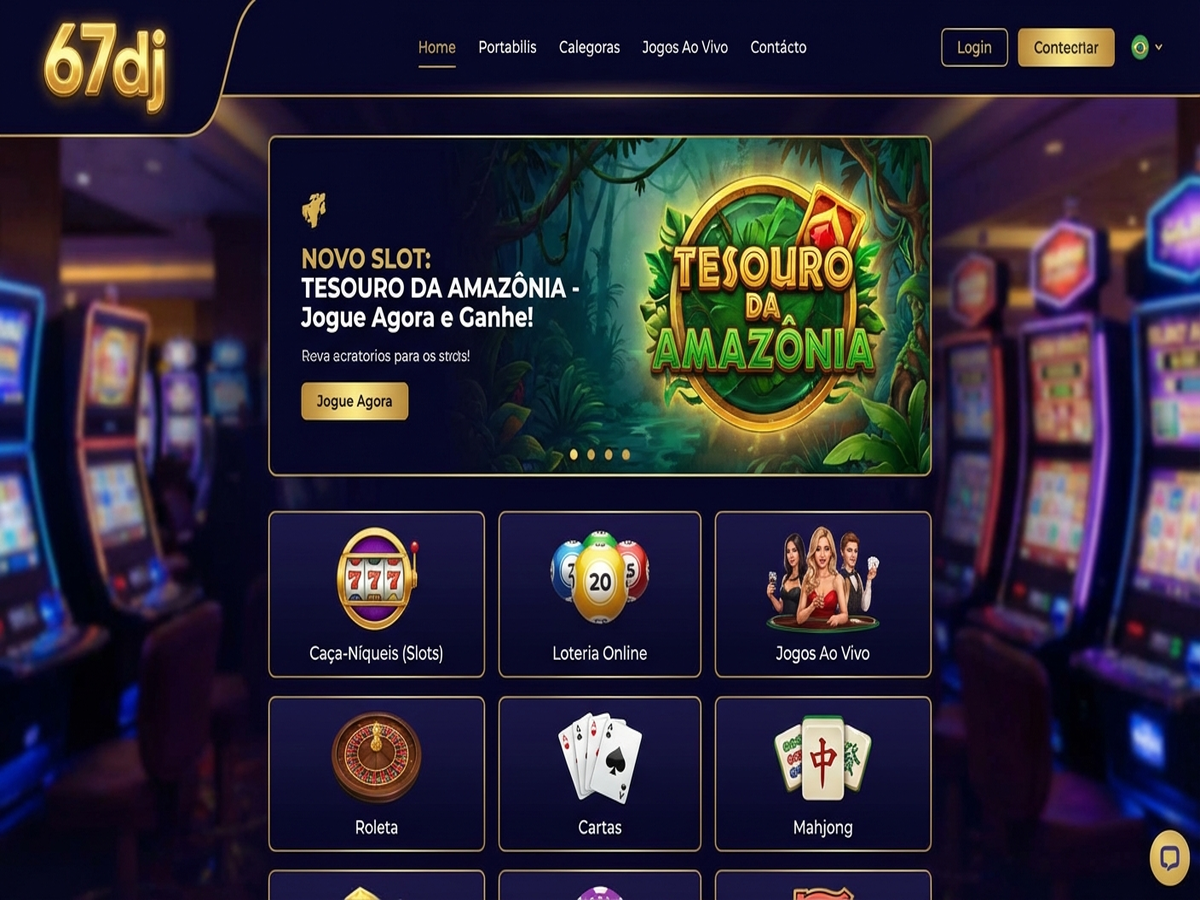Expand the language dropdown chevron
The height and width of the screenshot is (900, 1200).
pyautogui.click(x=1159, y=47)
